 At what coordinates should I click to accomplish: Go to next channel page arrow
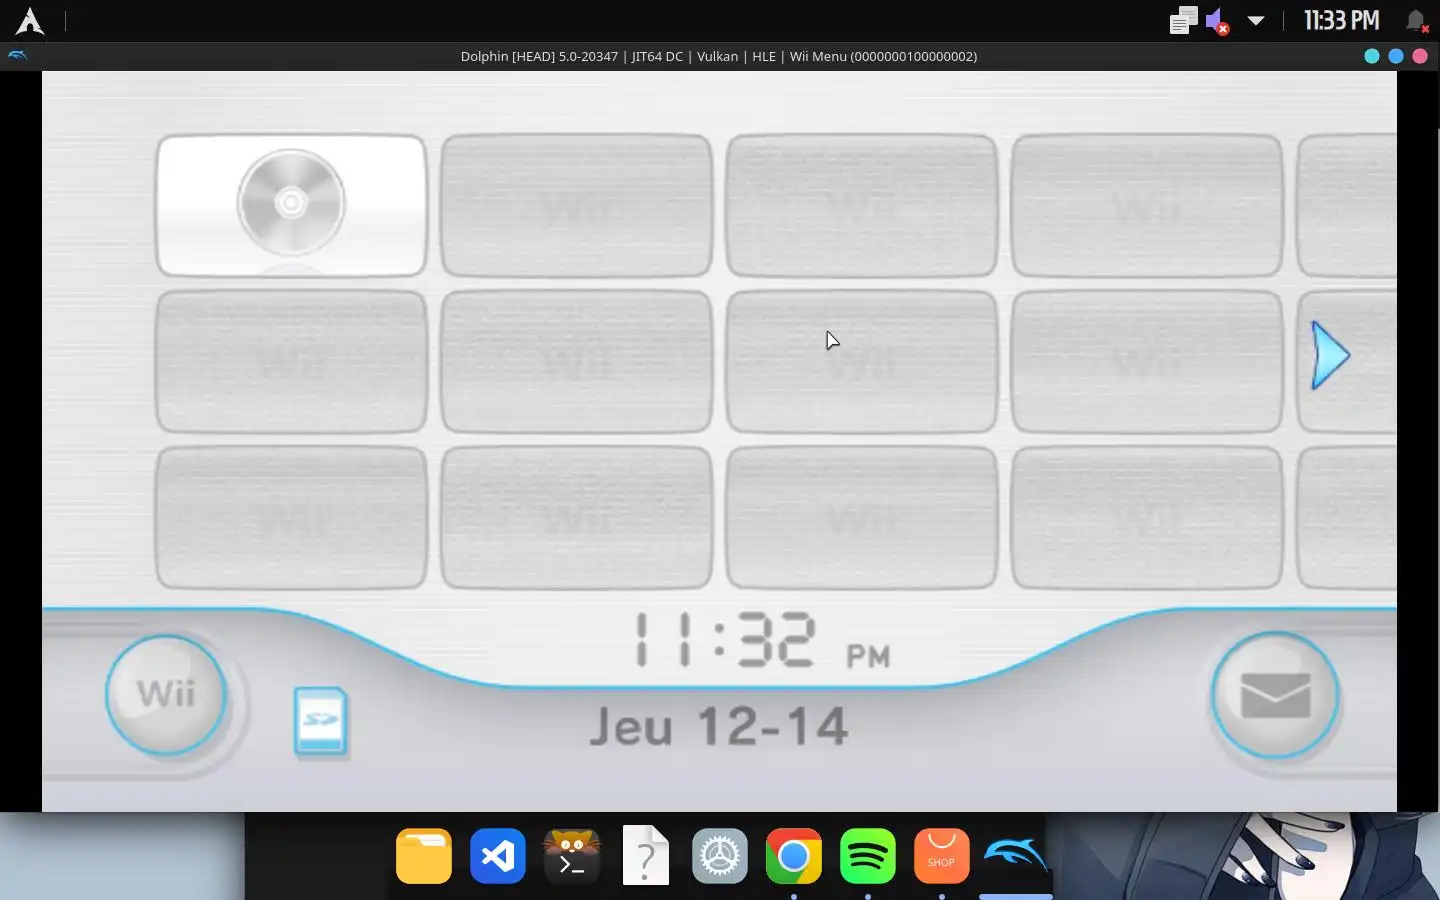pos(1331,355)
